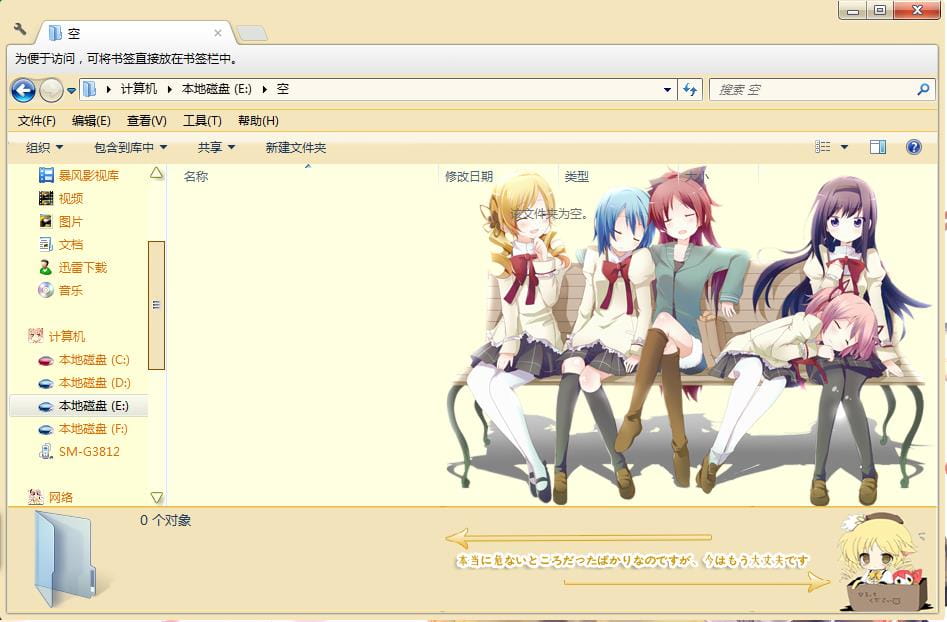The width and height of the screenshot is (947, 622).
Task: Select 计算机 in the address path
Action: [138, 89]
